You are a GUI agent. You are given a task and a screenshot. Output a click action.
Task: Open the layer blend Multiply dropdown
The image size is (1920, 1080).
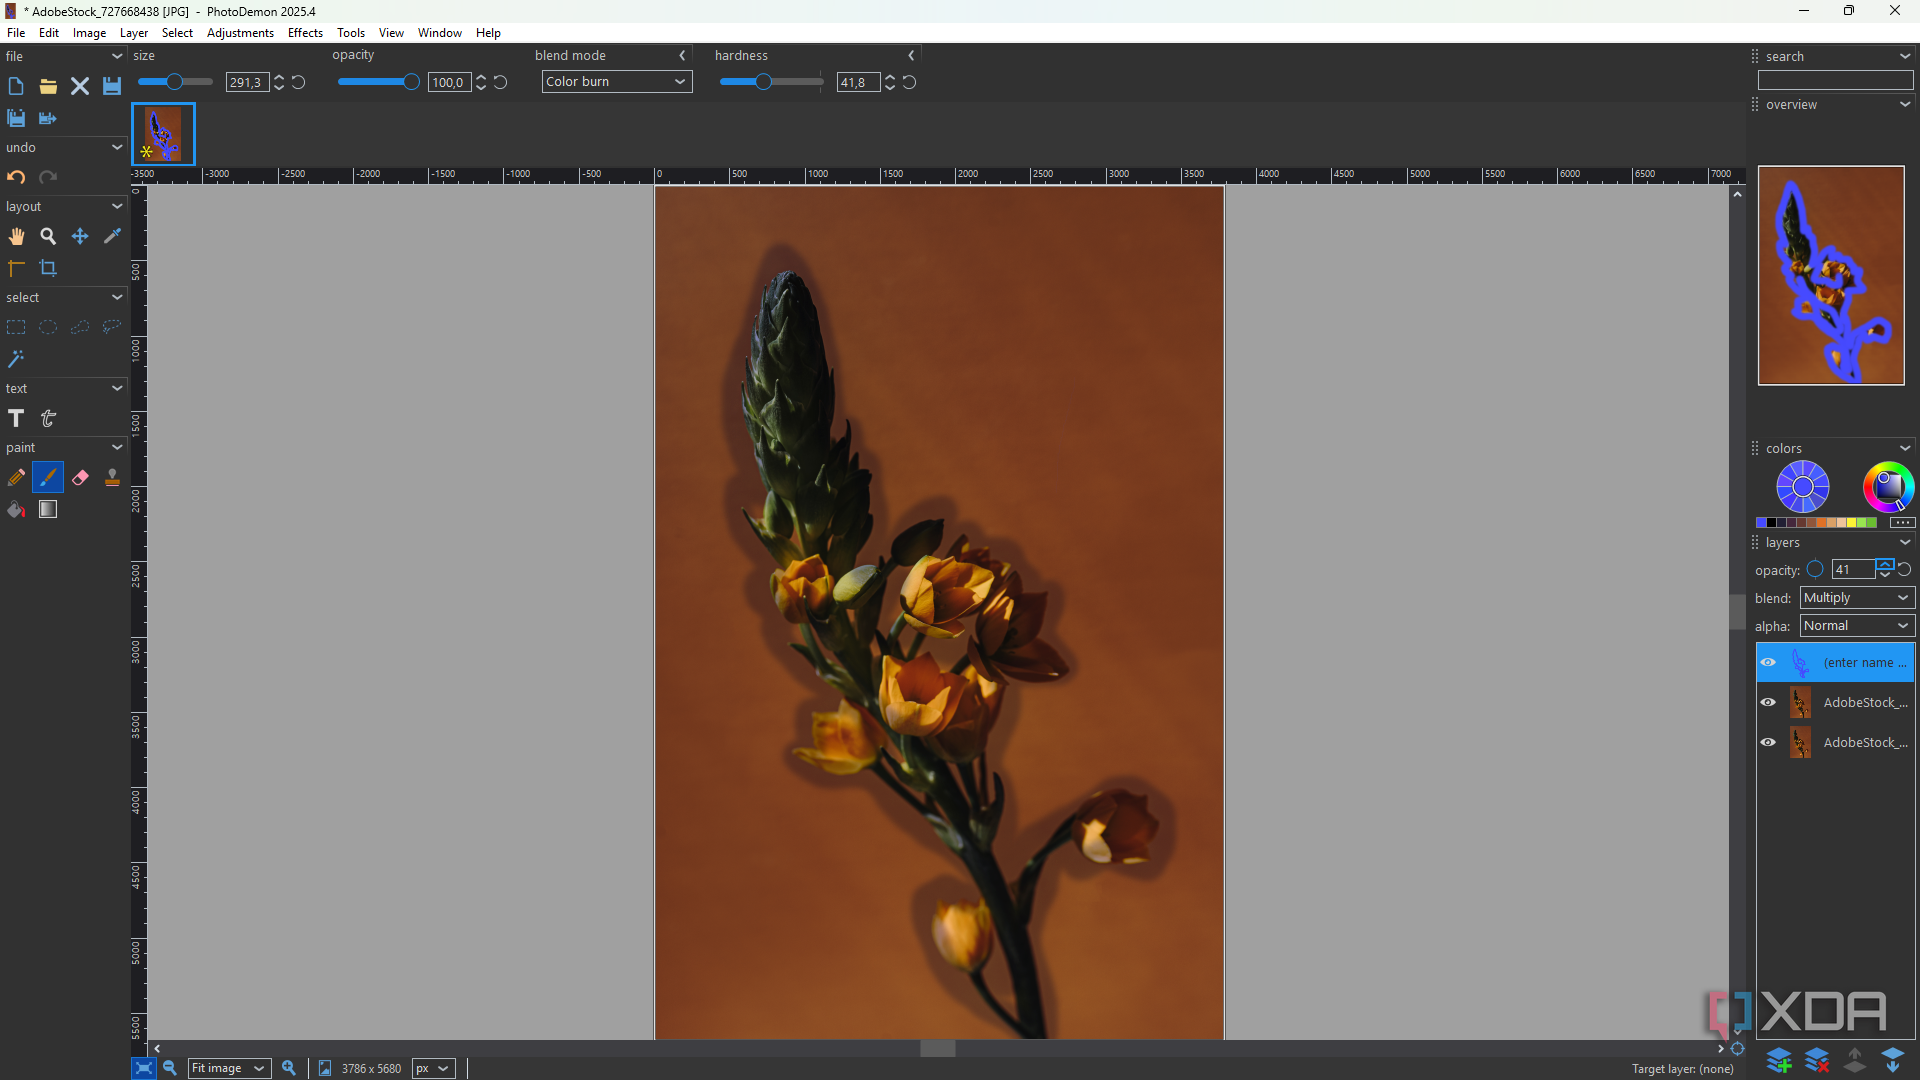click(1857, 598)
